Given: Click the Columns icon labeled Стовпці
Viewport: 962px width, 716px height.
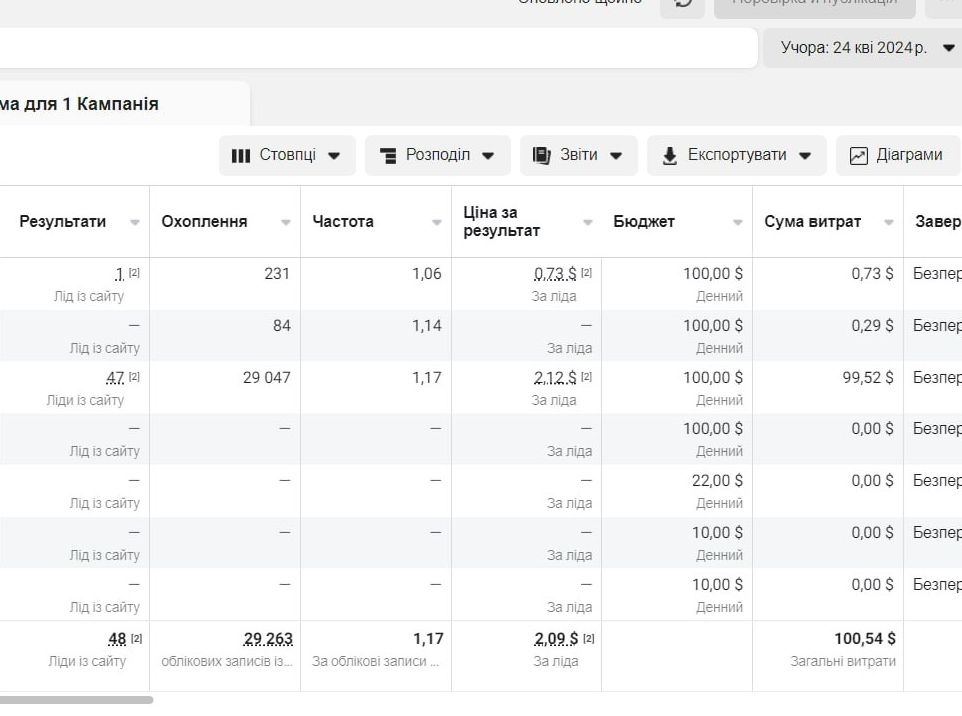Looking at the screenshot, I should coord(241,155).
